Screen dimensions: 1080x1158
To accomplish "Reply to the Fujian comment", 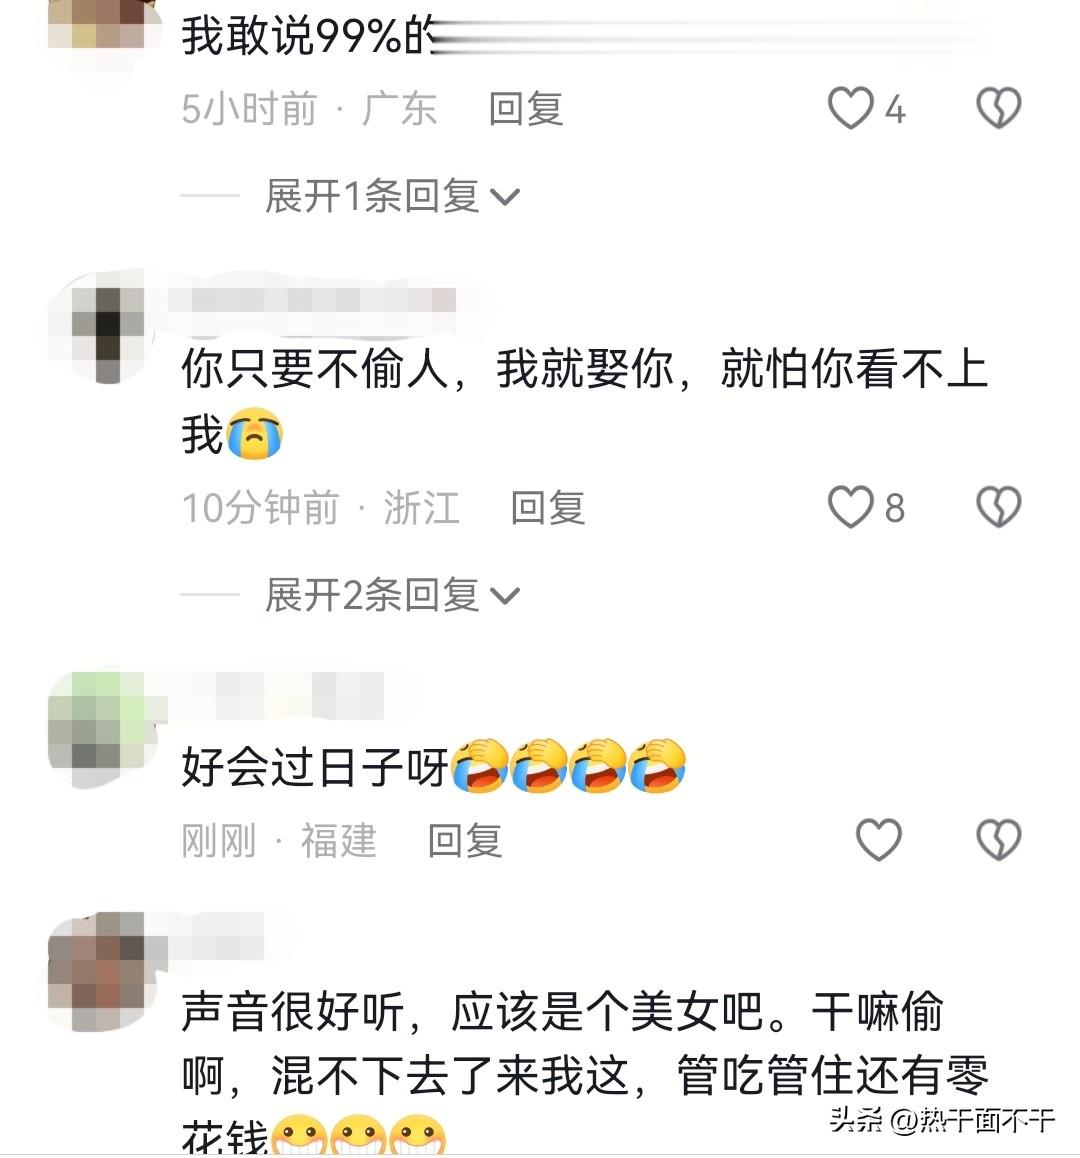I will pos(465,841).
